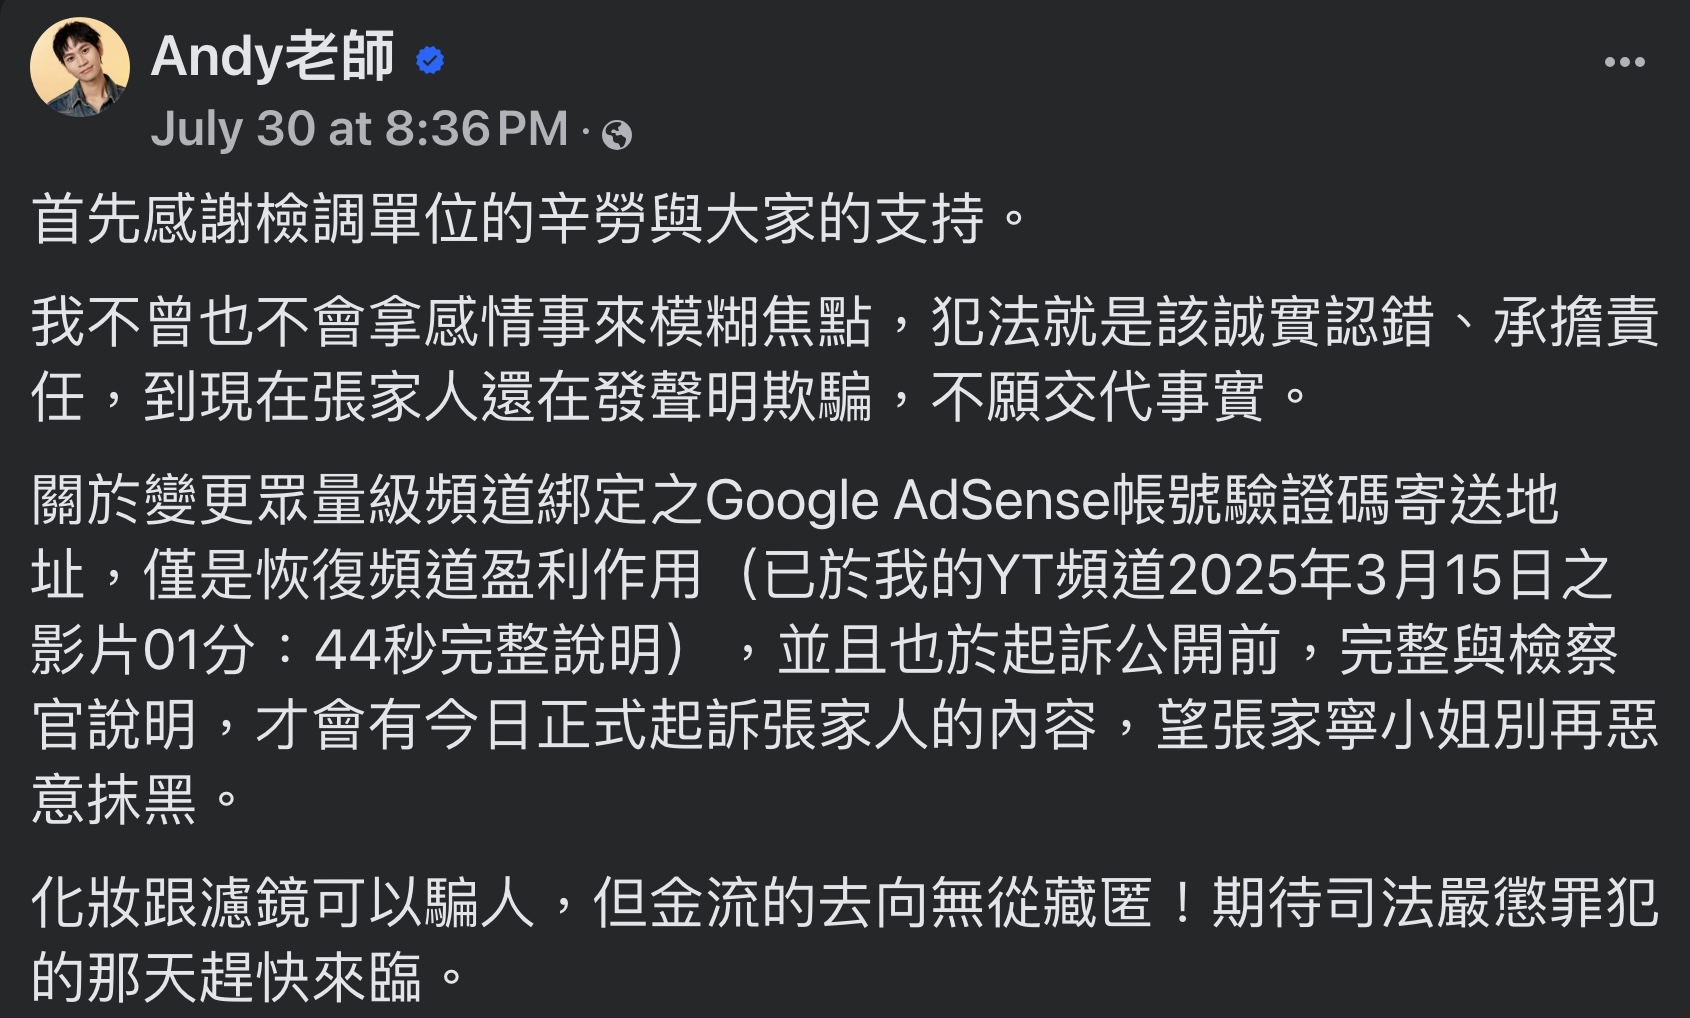Click the phrase 恢復頻道盈利作用
This screenshot has width=1690, height=1018.
tap(480, 576)
